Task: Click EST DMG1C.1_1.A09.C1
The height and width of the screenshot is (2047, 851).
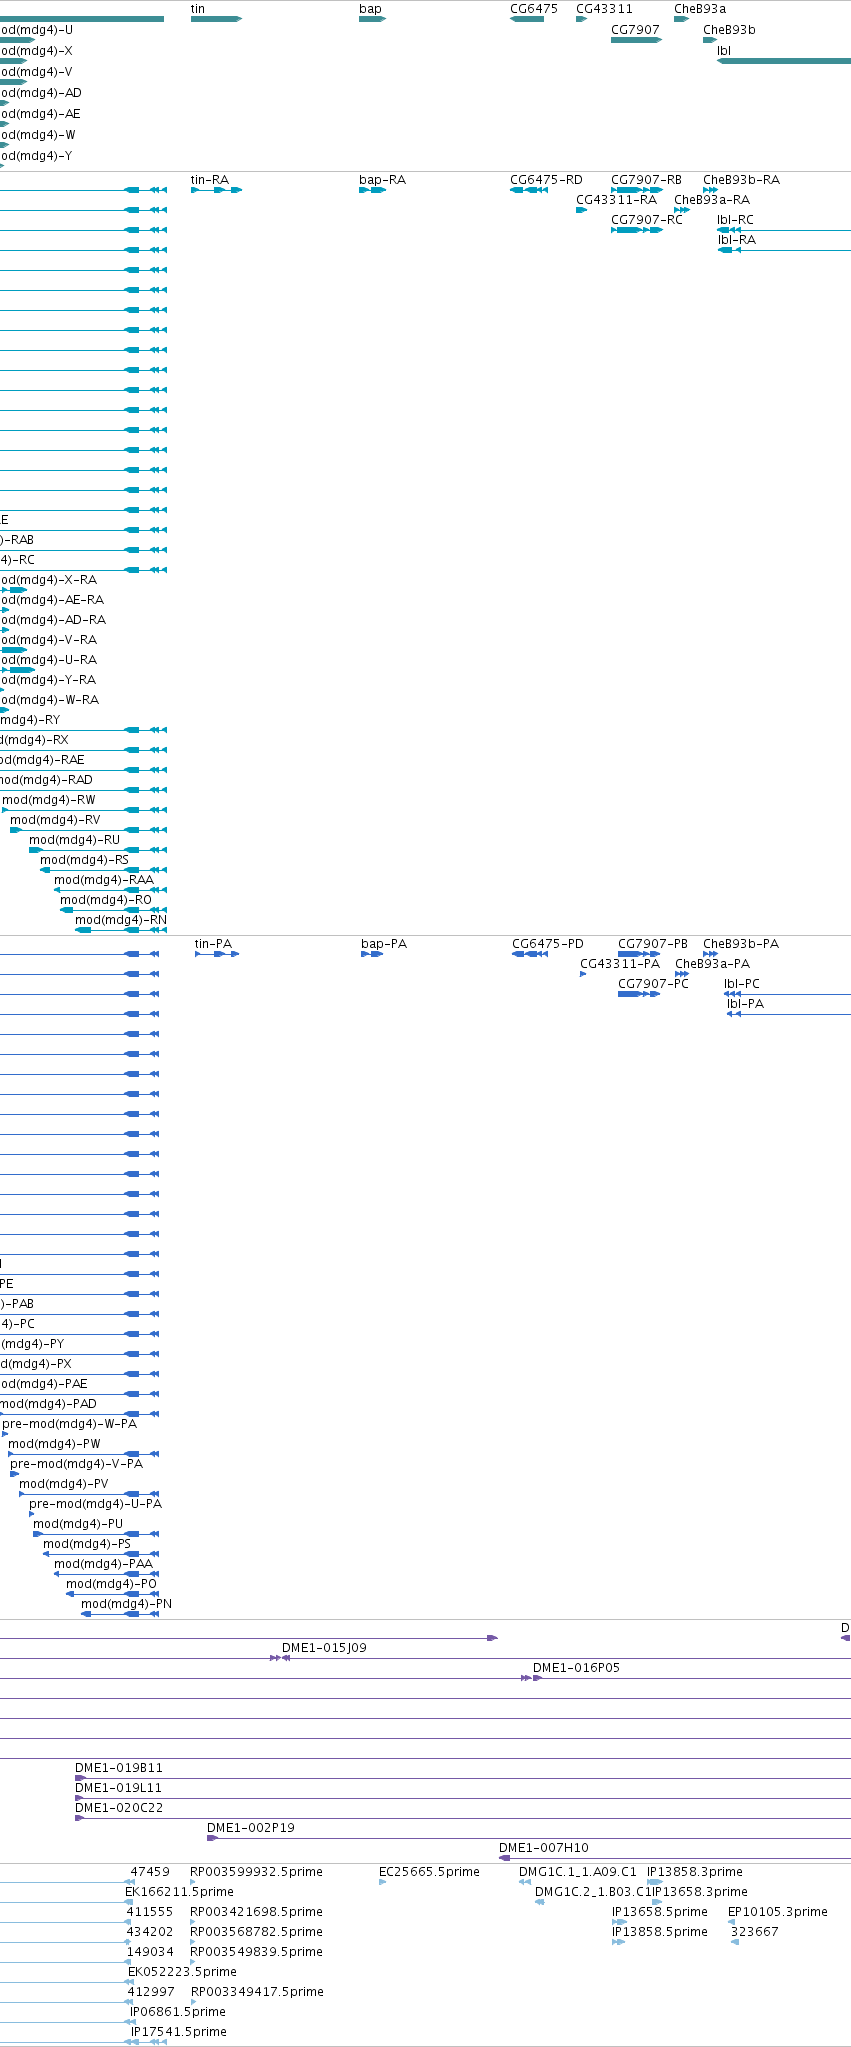Action: coord(525,1882)
